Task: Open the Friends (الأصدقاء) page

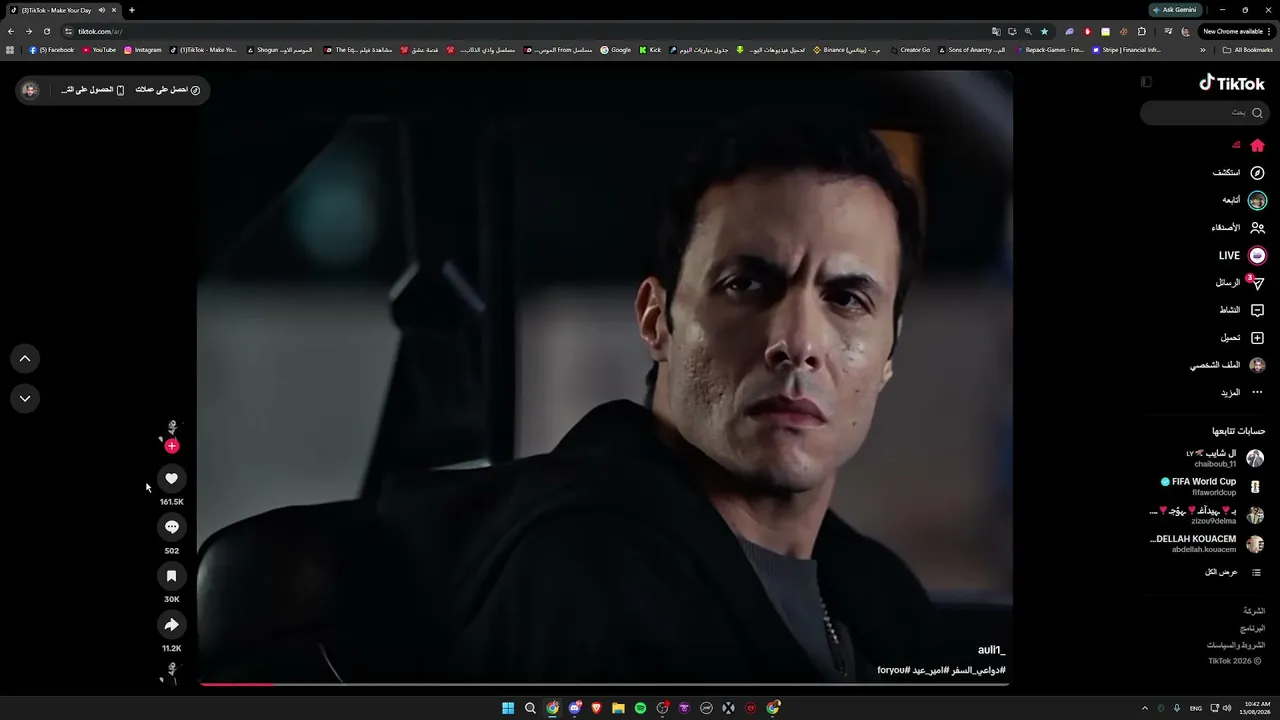Action: coord(1238,228)
